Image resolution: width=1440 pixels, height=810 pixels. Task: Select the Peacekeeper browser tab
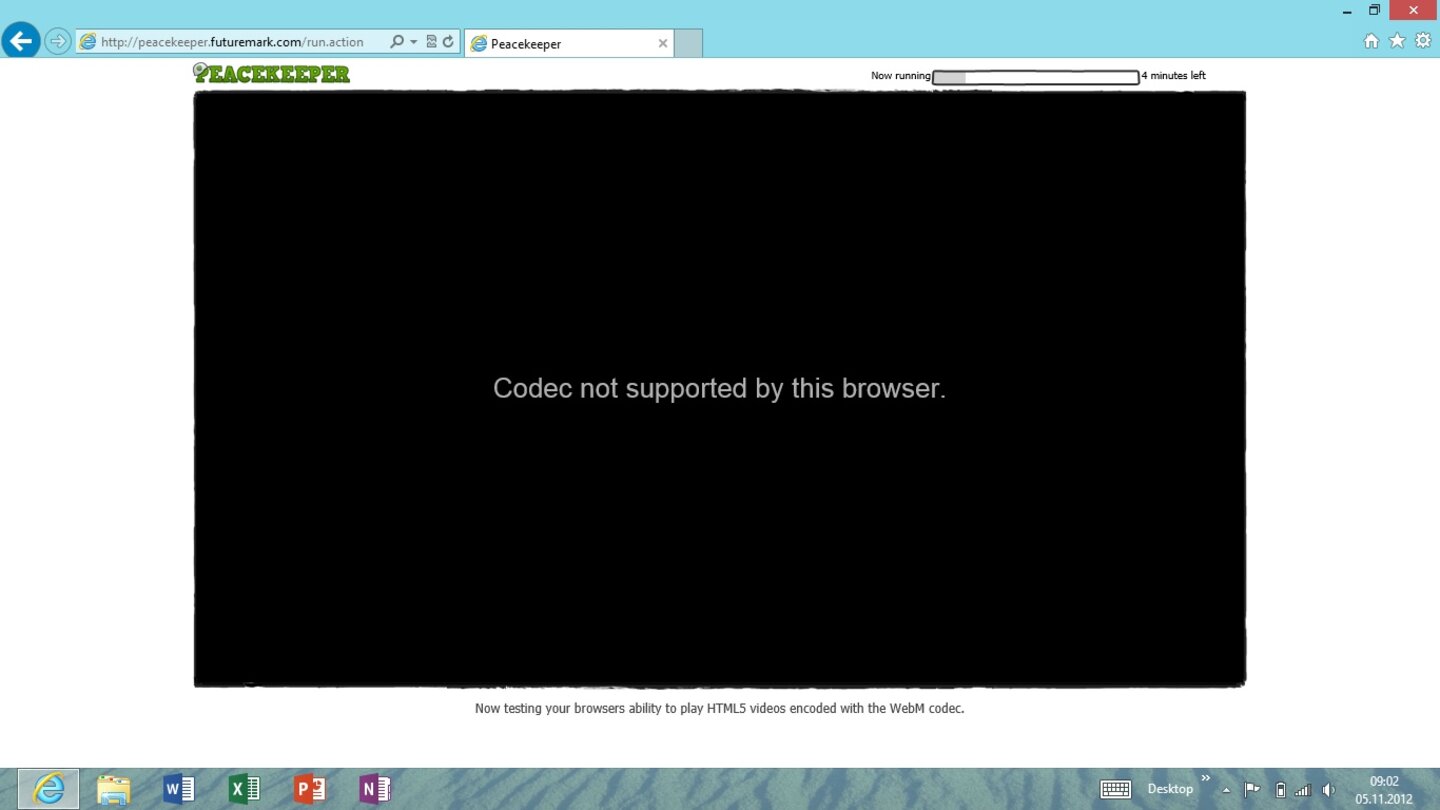[x=568, y=43]
